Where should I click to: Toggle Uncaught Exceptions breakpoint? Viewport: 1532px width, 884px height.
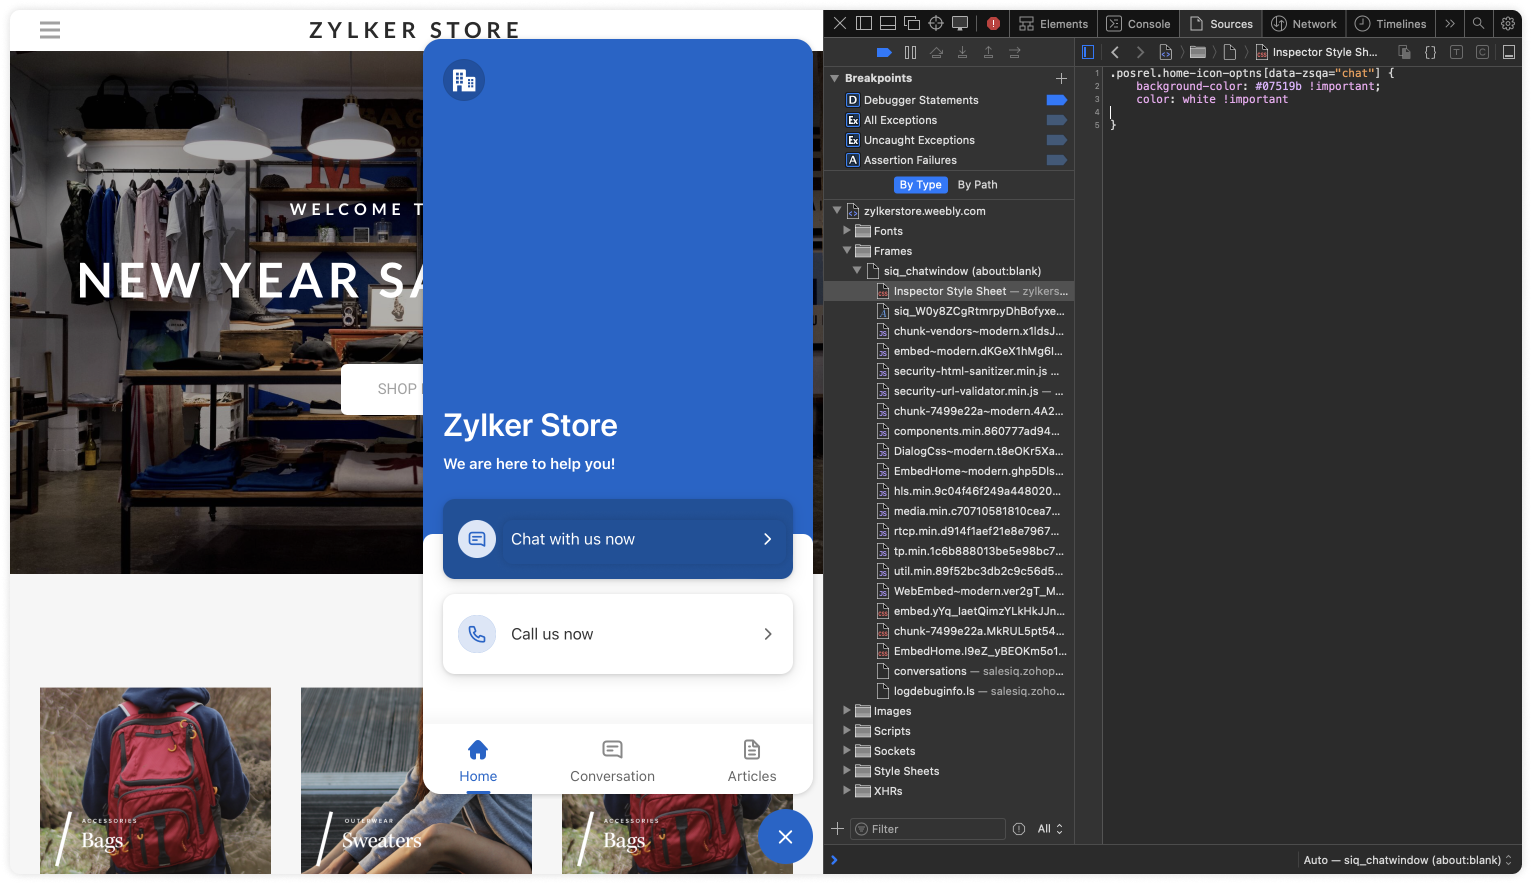(1056, 140)
